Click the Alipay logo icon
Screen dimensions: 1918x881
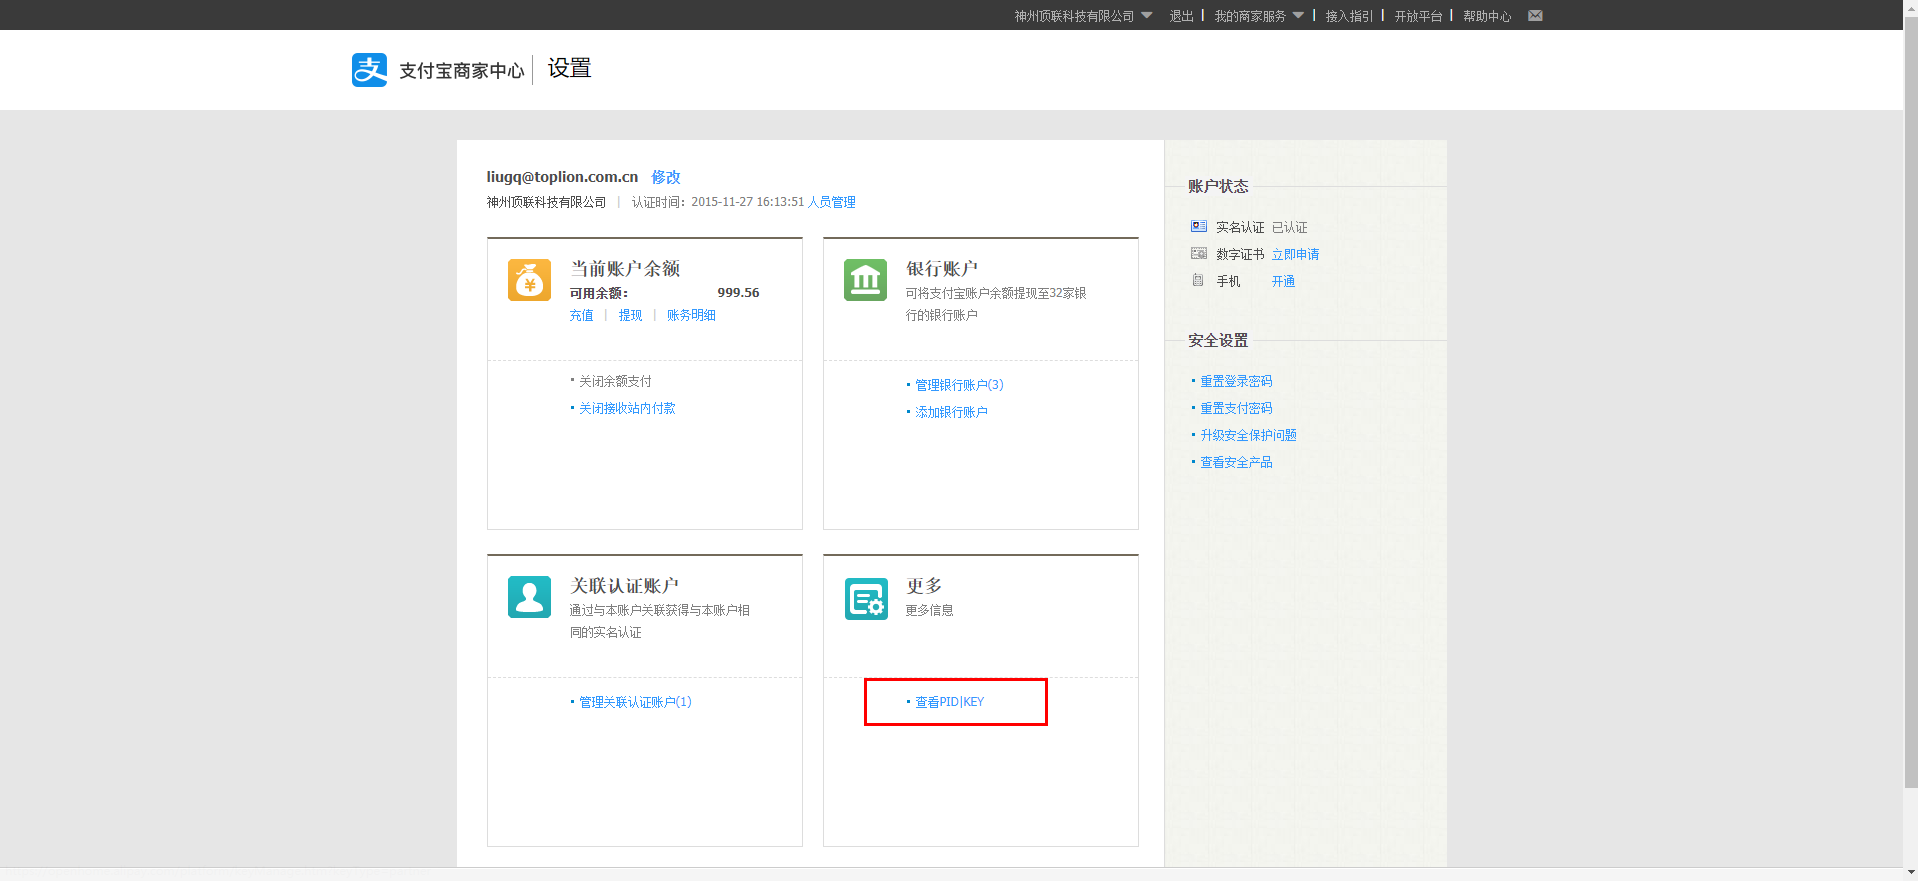coord(369,70)
